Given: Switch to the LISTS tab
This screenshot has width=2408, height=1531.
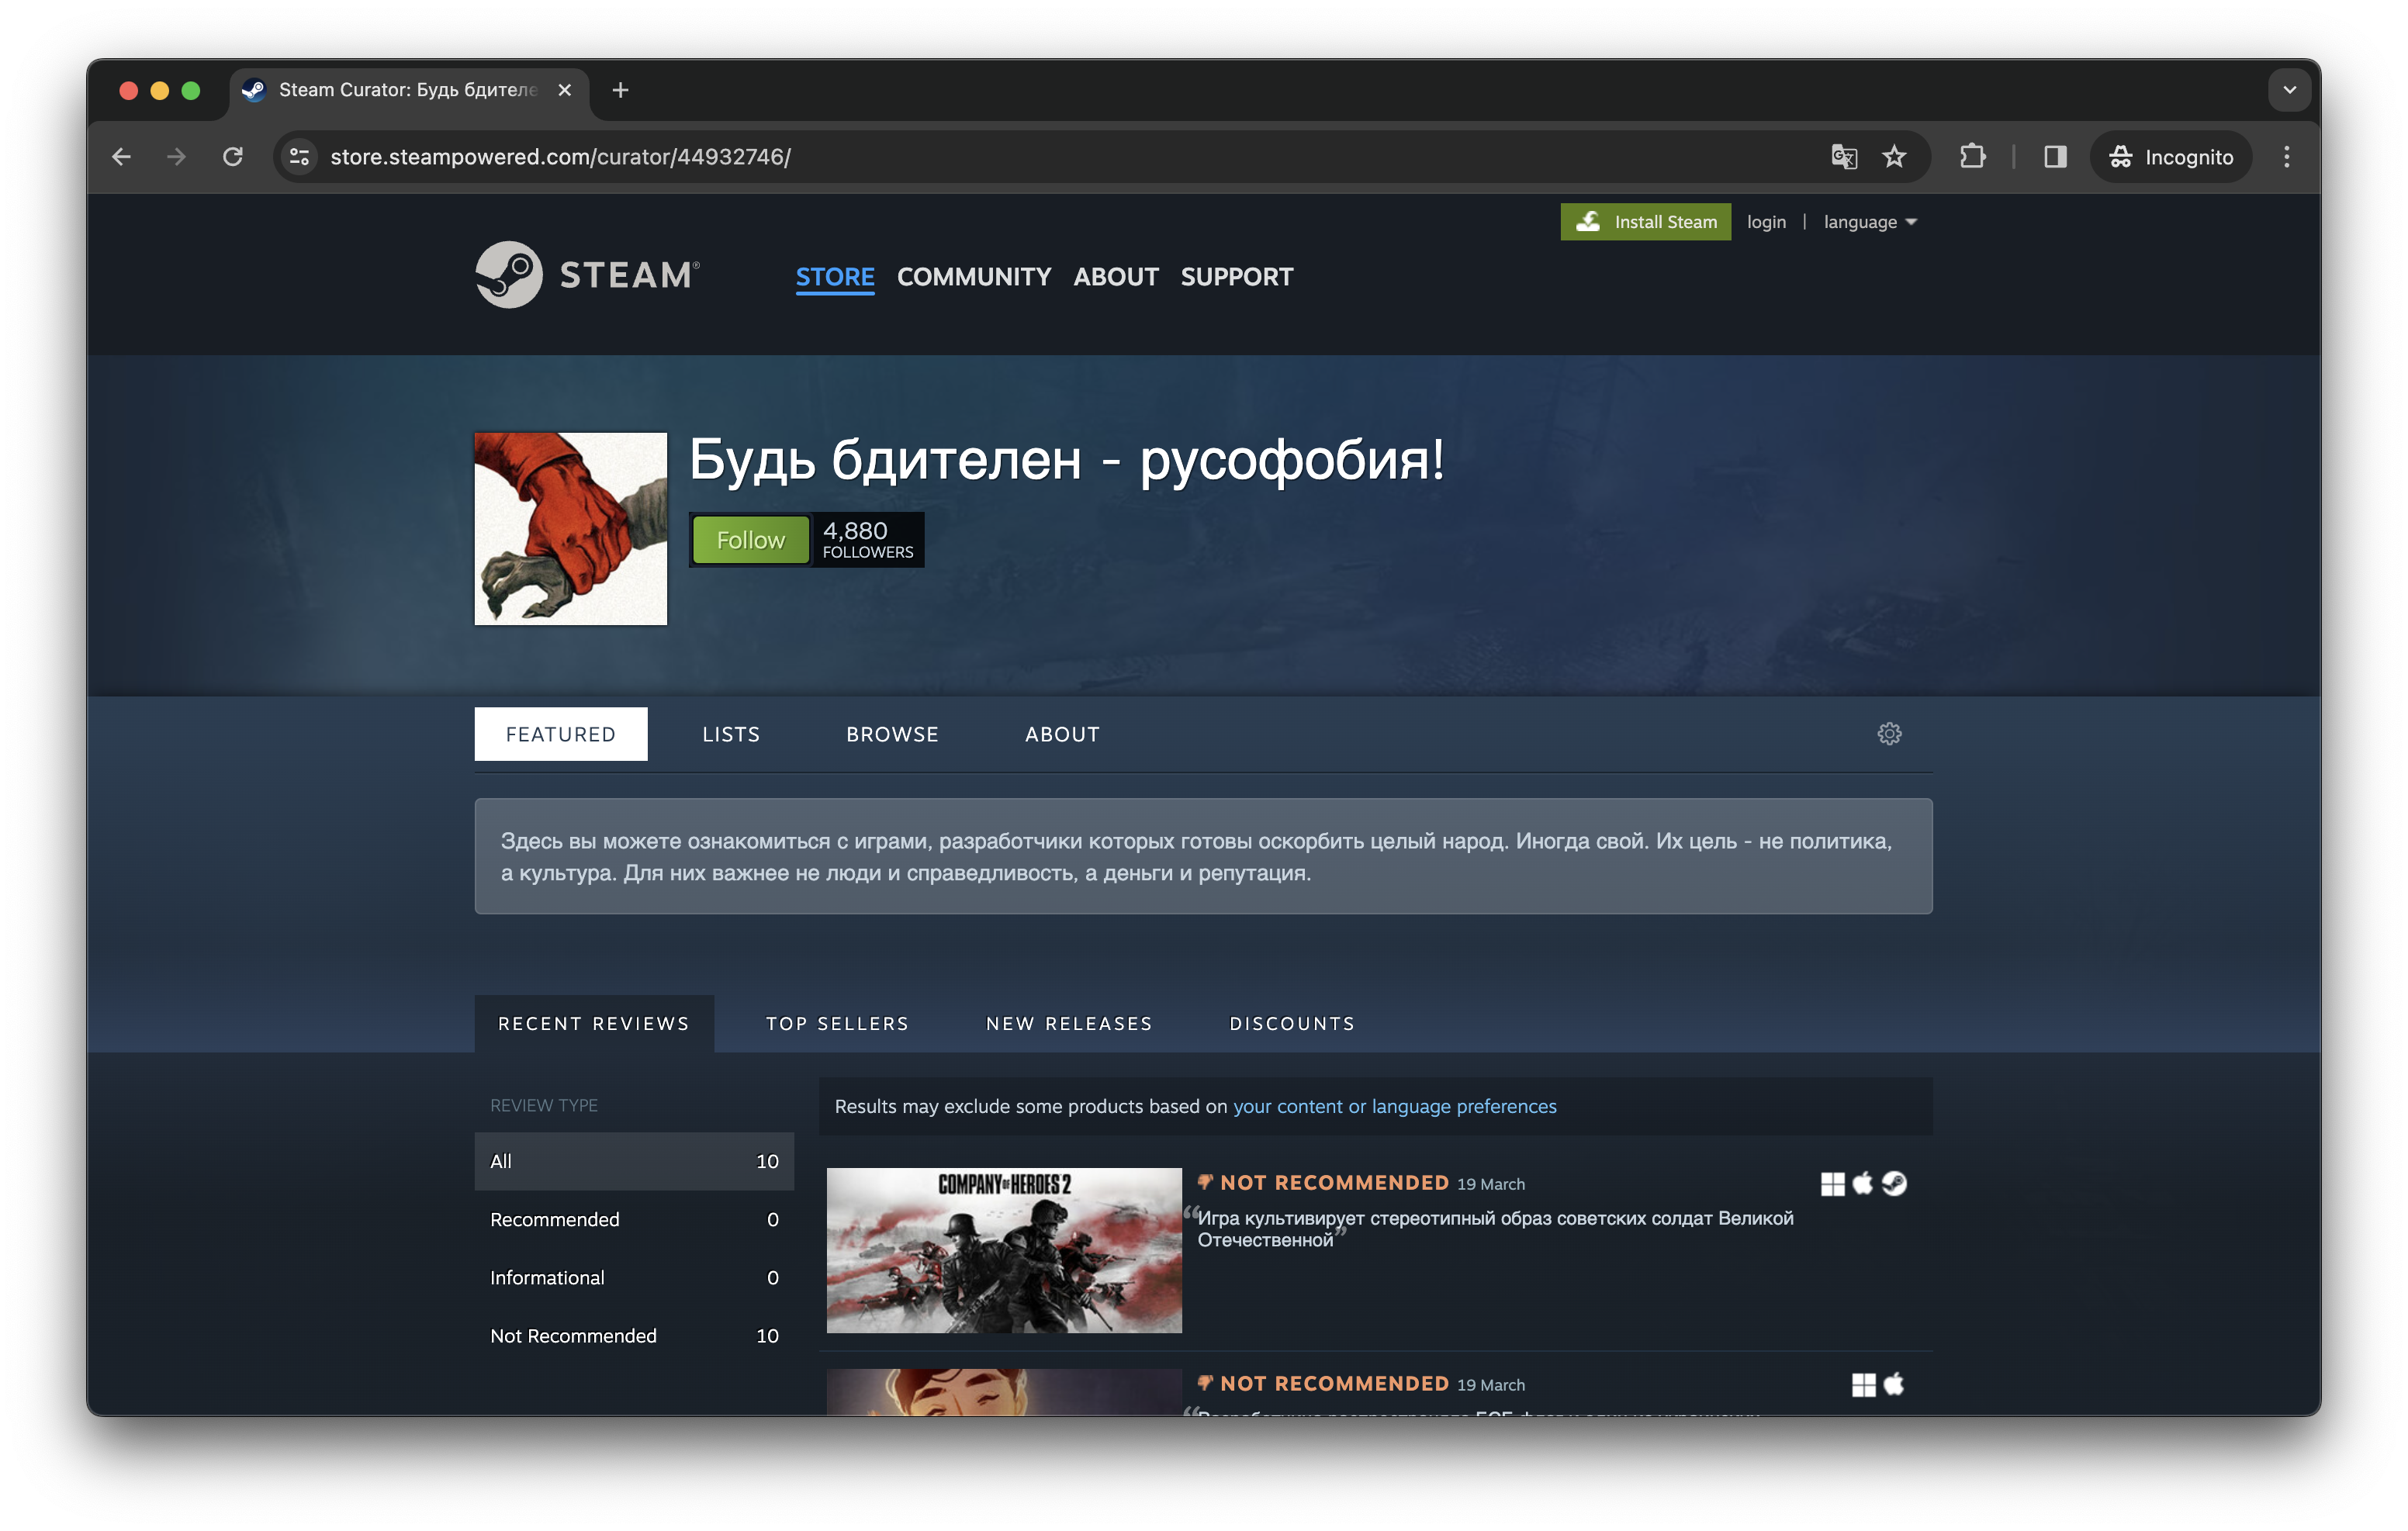Looking at the screenshot, I should coord(731,734).
